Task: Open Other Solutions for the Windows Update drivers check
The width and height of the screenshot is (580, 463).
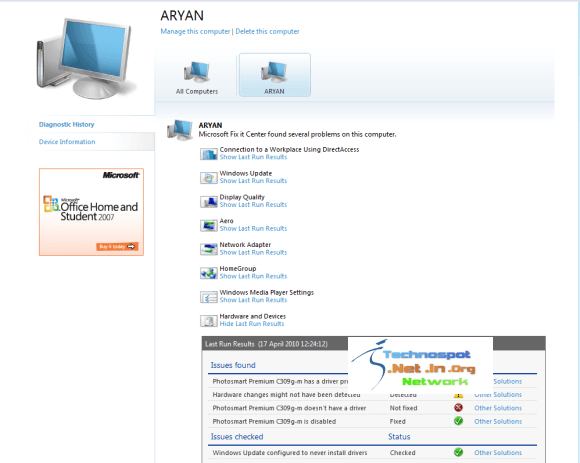Action: (498, 453)
